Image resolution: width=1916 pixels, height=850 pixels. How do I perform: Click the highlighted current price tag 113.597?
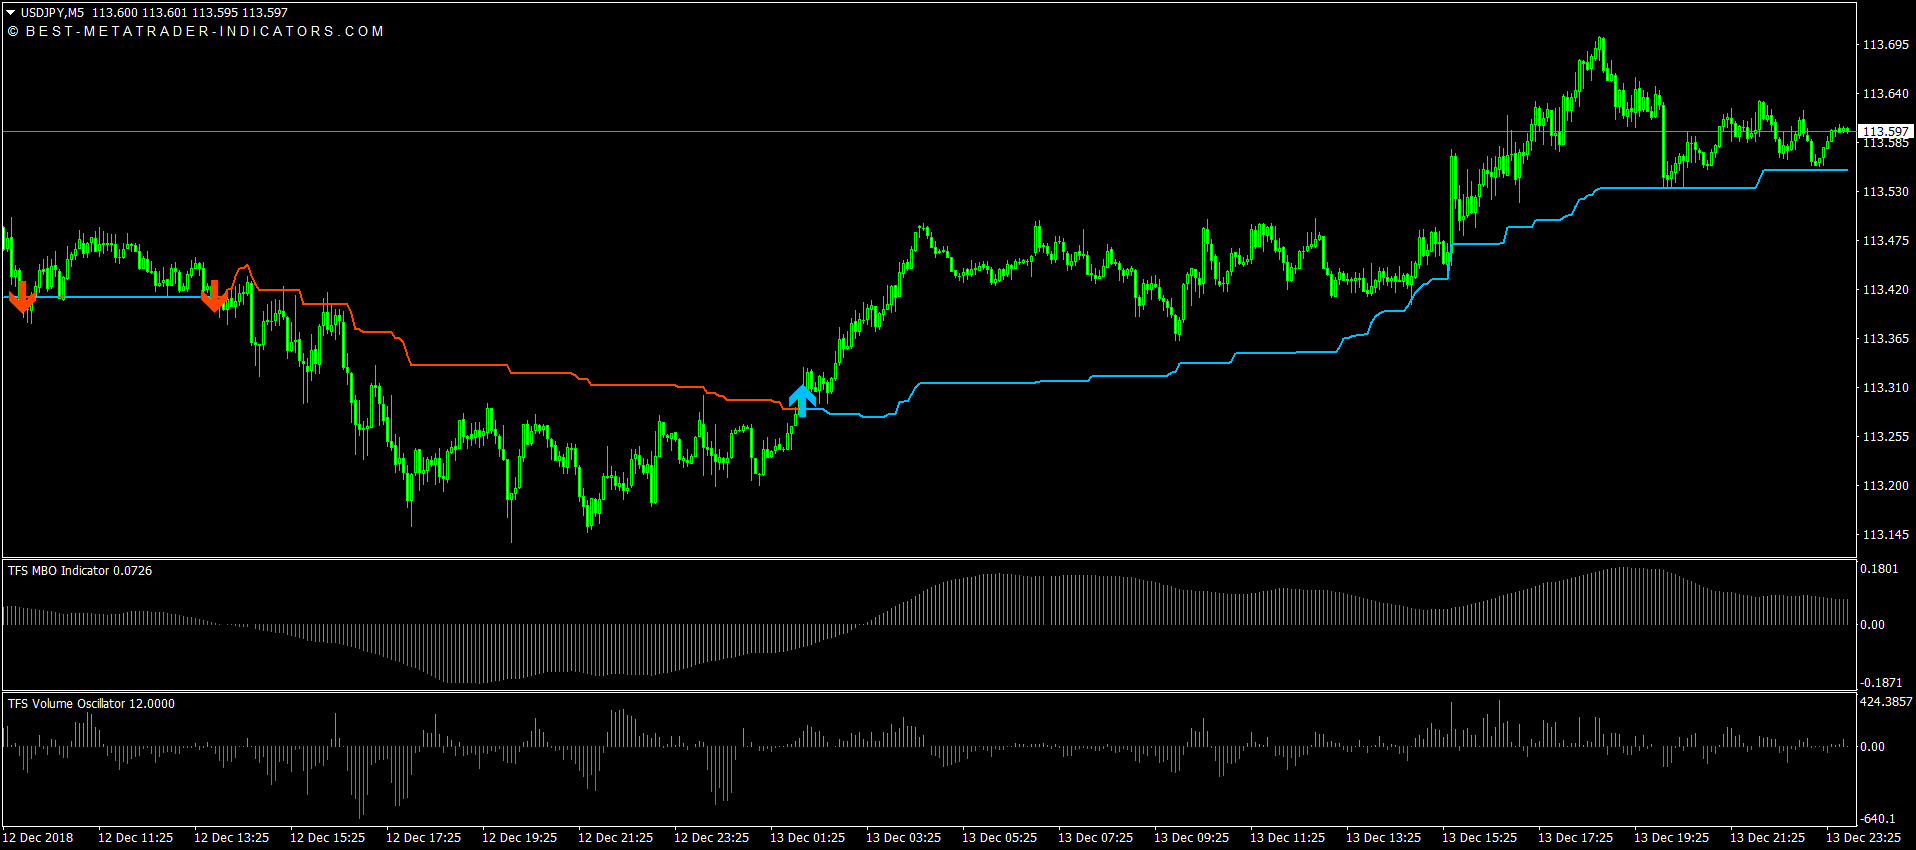pyautogui.click(x=1885, y=131)
